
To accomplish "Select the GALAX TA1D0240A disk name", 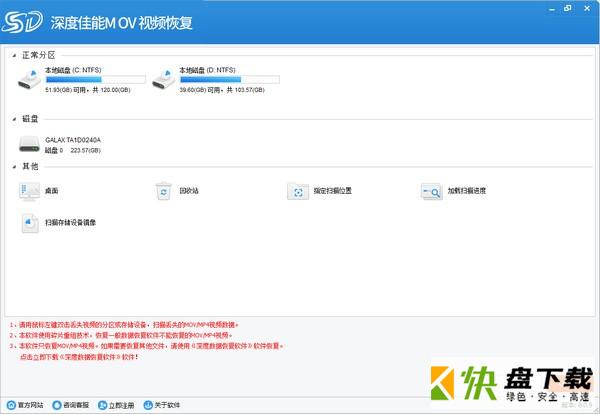I will pyautogui.click(x=73, y=140).
